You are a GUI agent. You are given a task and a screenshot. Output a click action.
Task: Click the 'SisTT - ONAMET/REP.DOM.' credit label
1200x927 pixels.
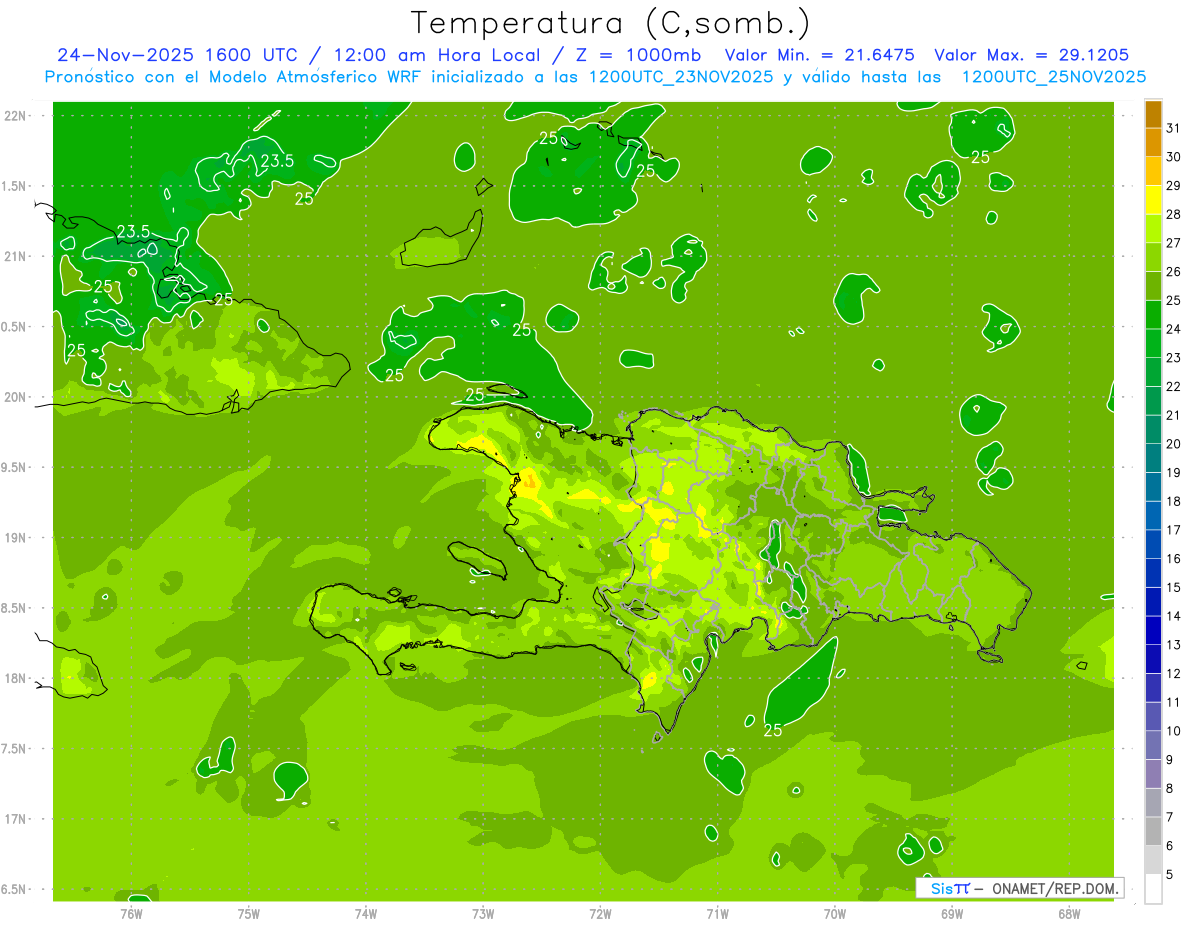tap(1019, 888)
